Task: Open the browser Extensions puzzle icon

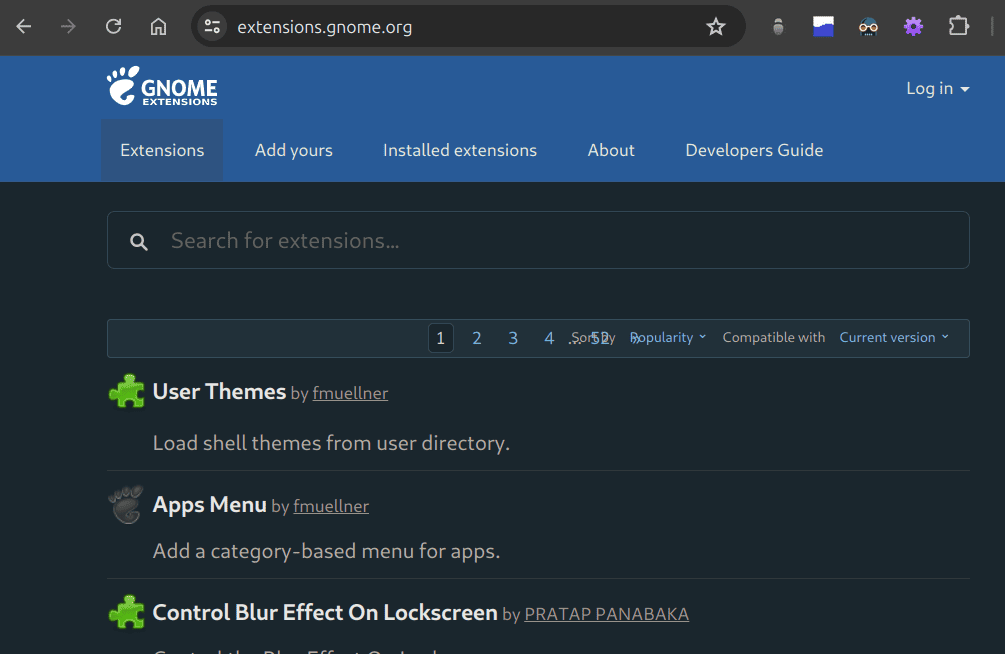Action: click(x=959, y=27)
